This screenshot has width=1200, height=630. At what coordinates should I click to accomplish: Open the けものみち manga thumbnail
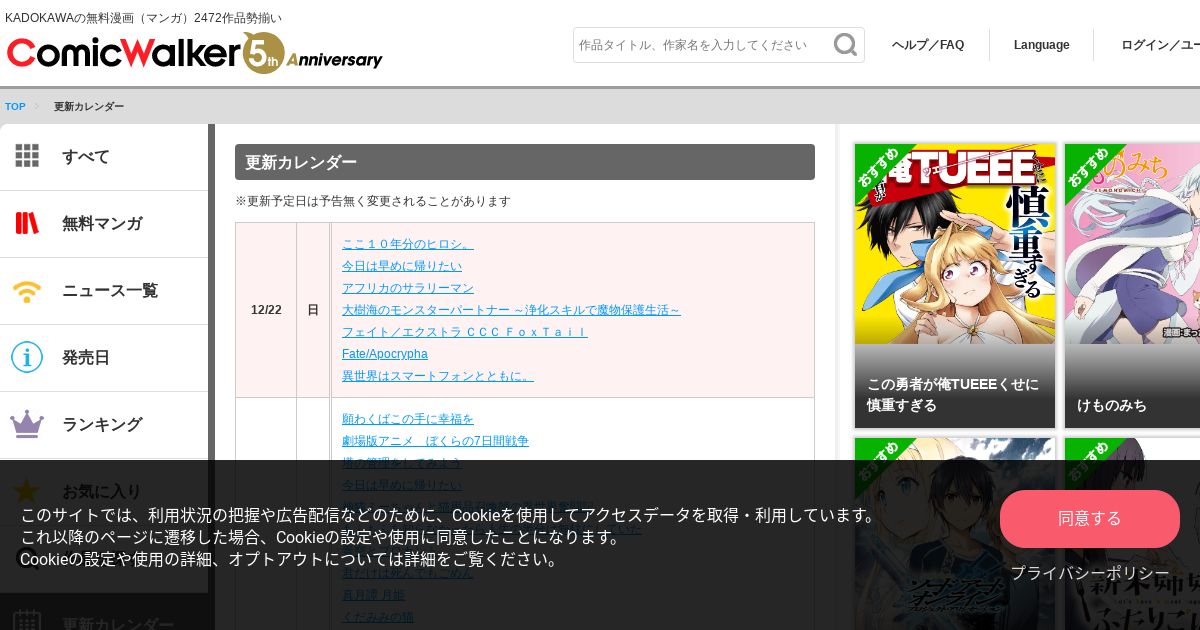pos(1132,286)
